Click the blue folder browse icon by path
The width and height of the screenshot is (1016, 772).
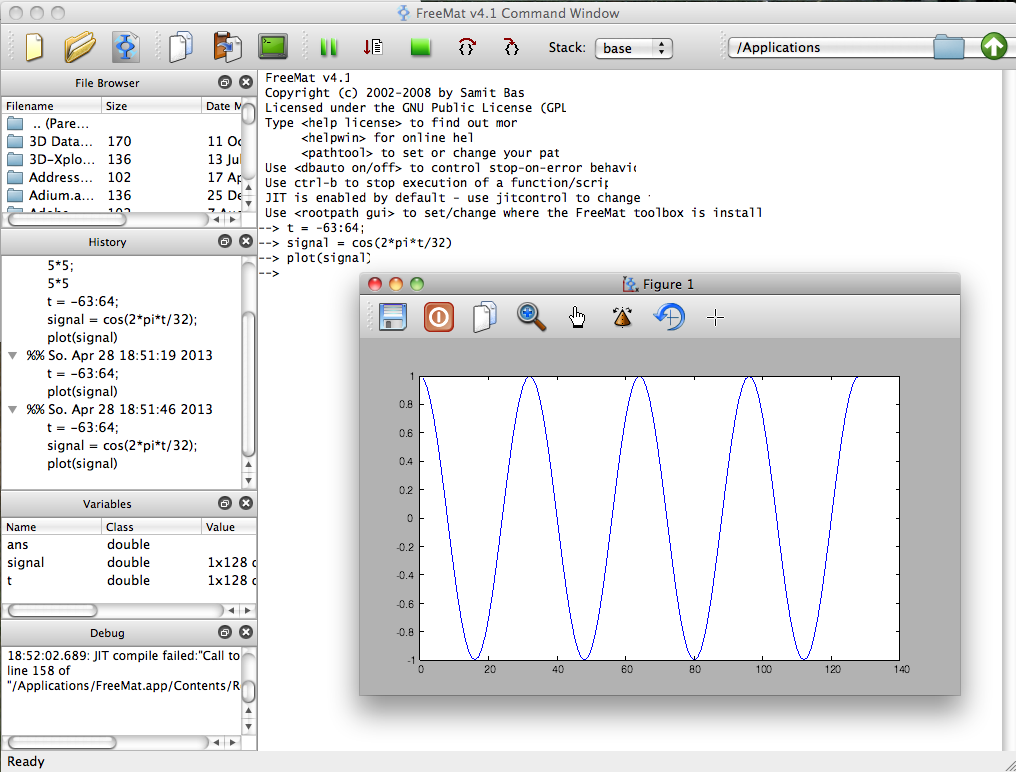949,47
